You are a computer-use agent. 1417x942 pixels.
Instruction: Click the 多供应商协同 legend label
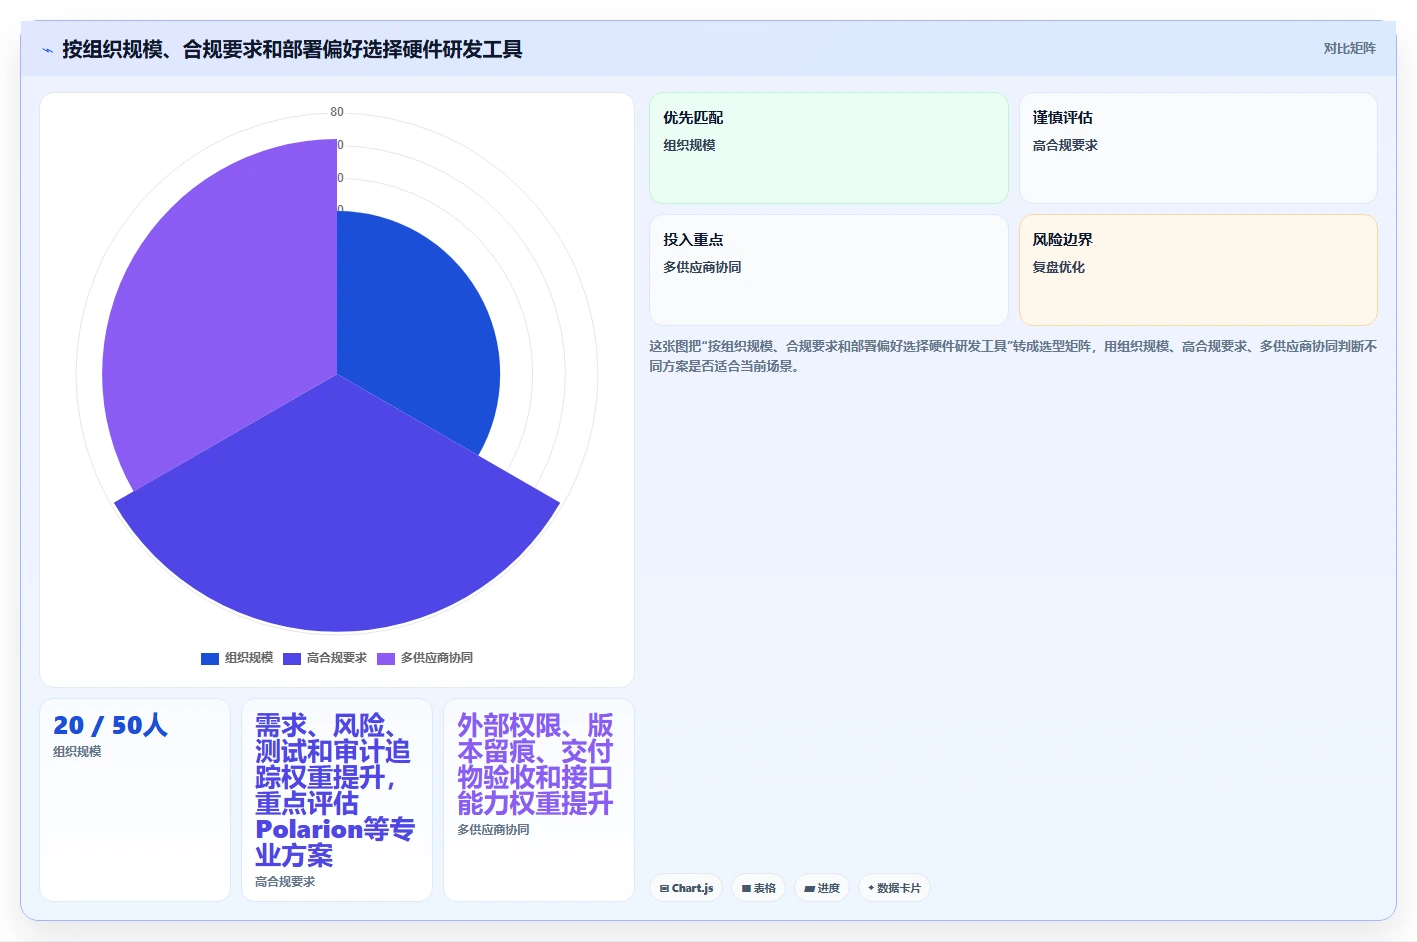[x=437, y=658]
